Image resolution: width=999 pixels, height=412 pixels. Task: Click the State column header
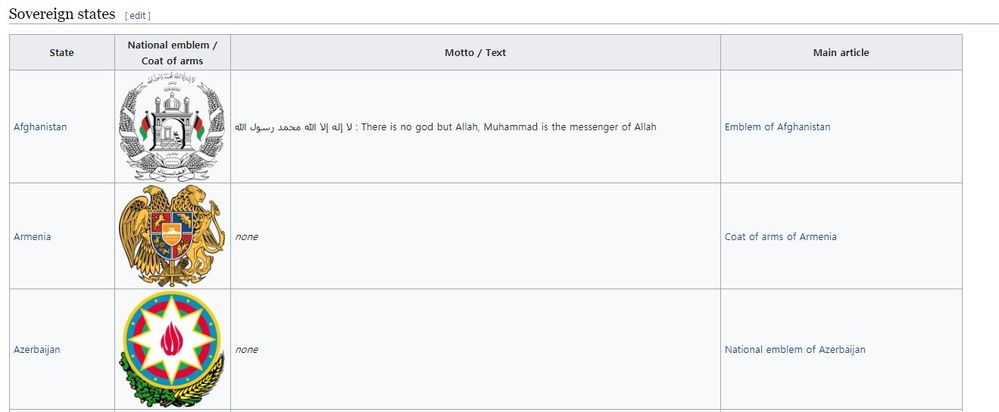click(x=62, y=53)
